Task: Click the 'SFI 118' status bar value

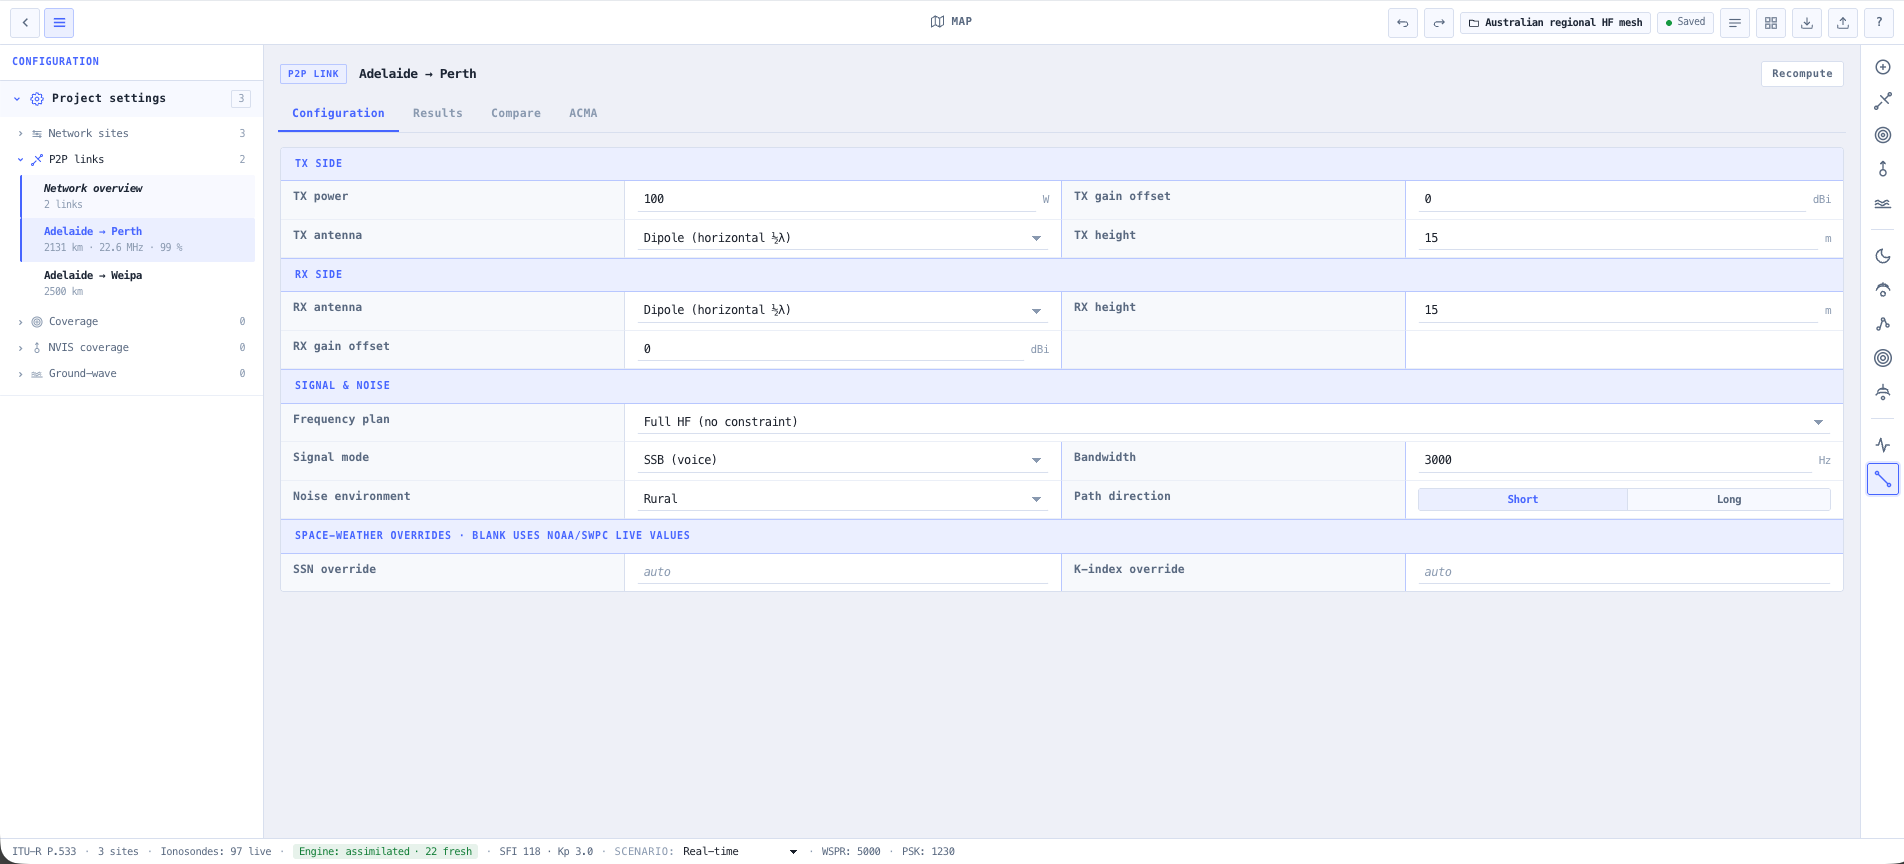Action: click(520, 852)
